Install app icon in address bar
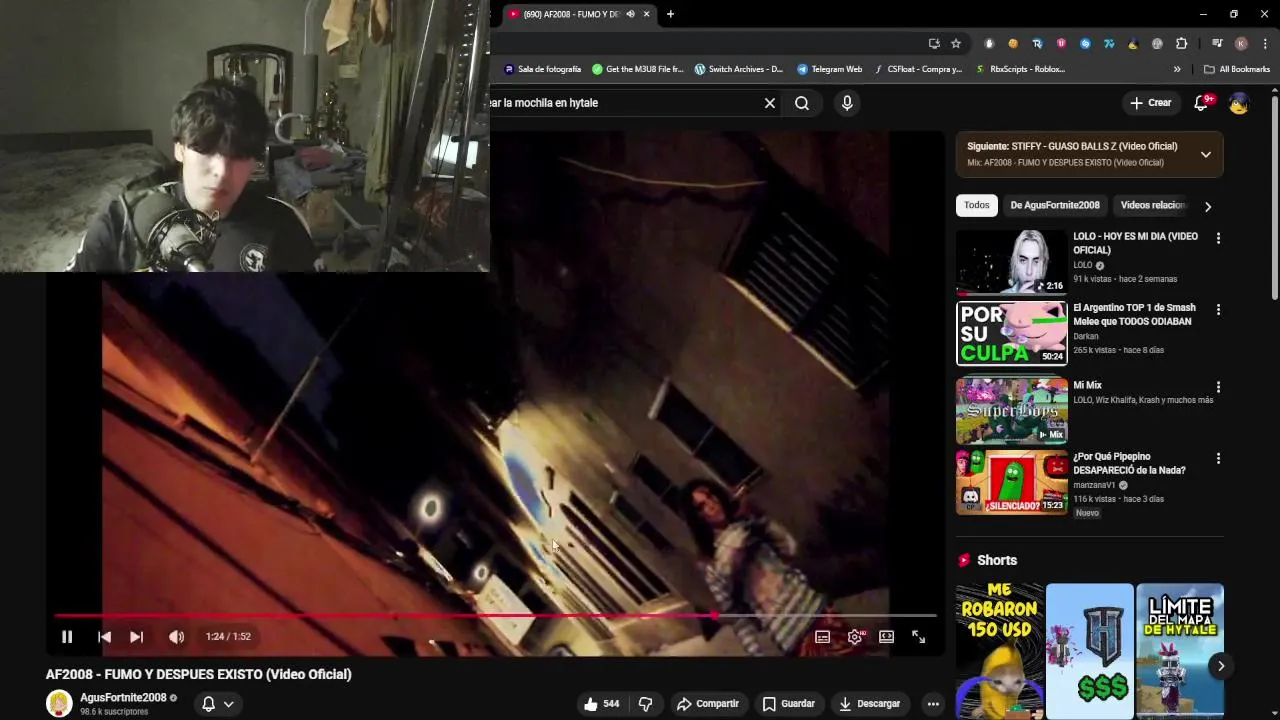 point(934,43)
